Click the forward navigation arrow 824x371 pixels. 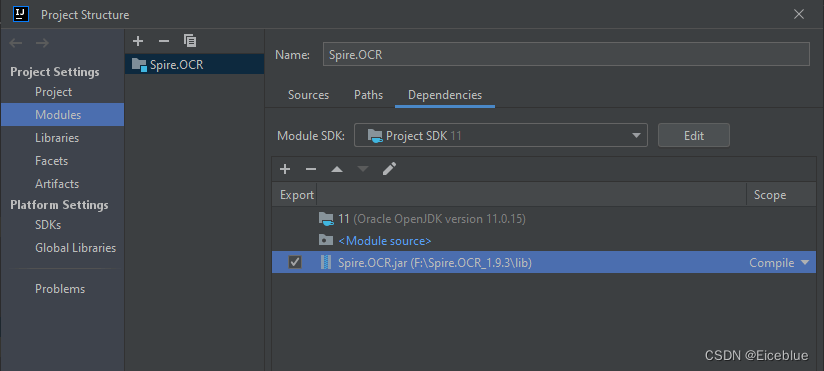[x=42, y=43]
